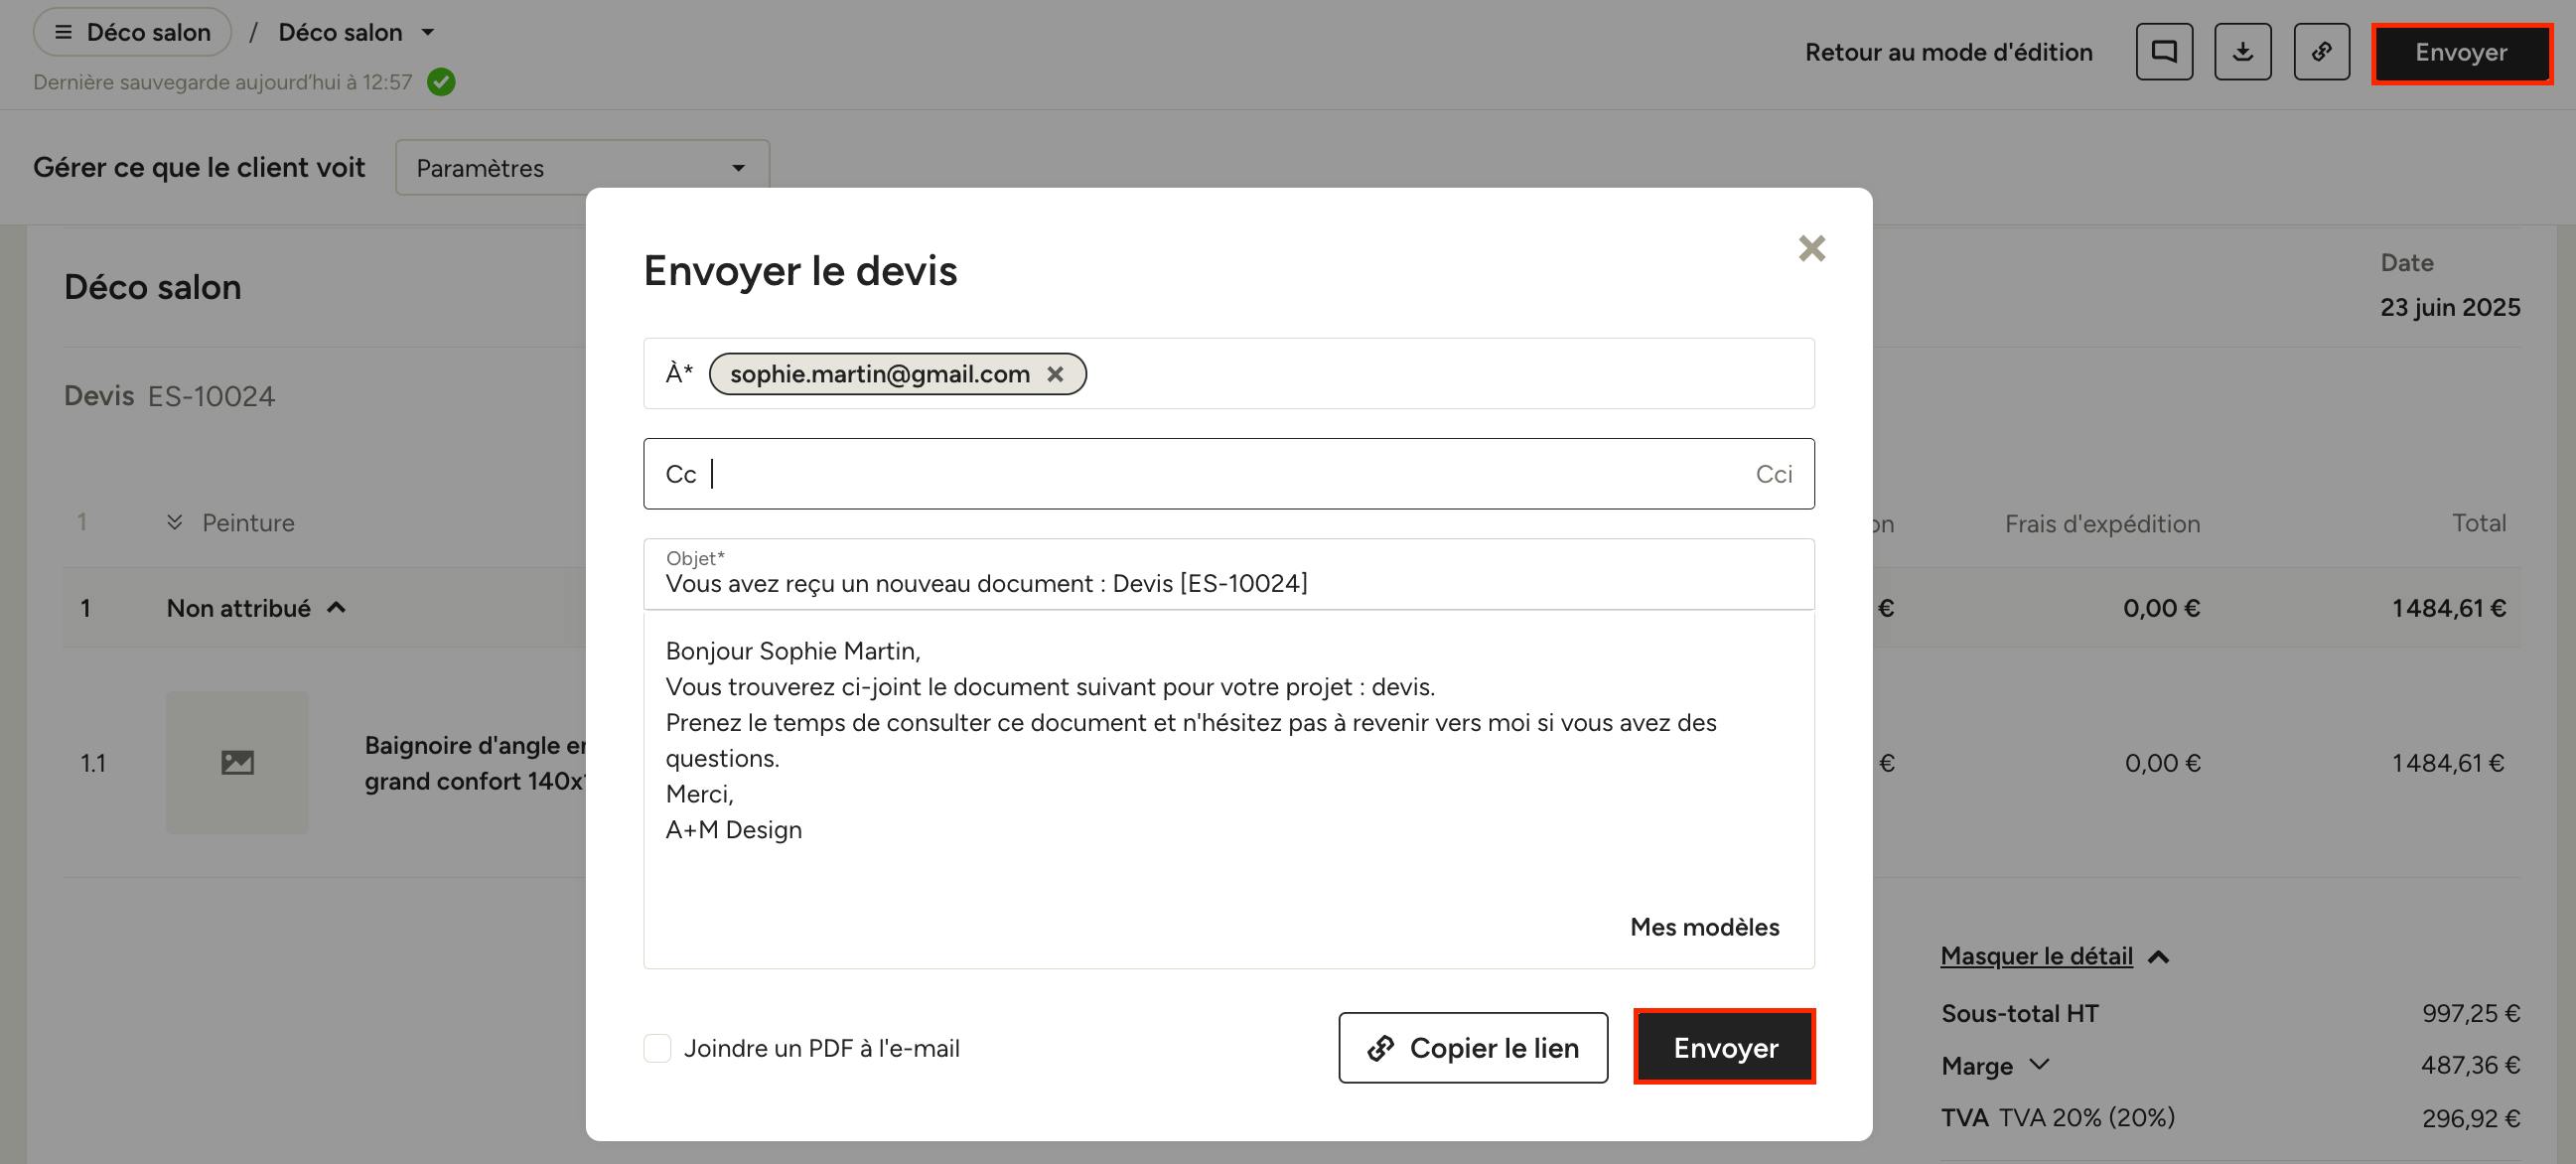The image size is (2576, 1164).
Task: Click the download icon in top toolbar
Action: point(2242,52)
